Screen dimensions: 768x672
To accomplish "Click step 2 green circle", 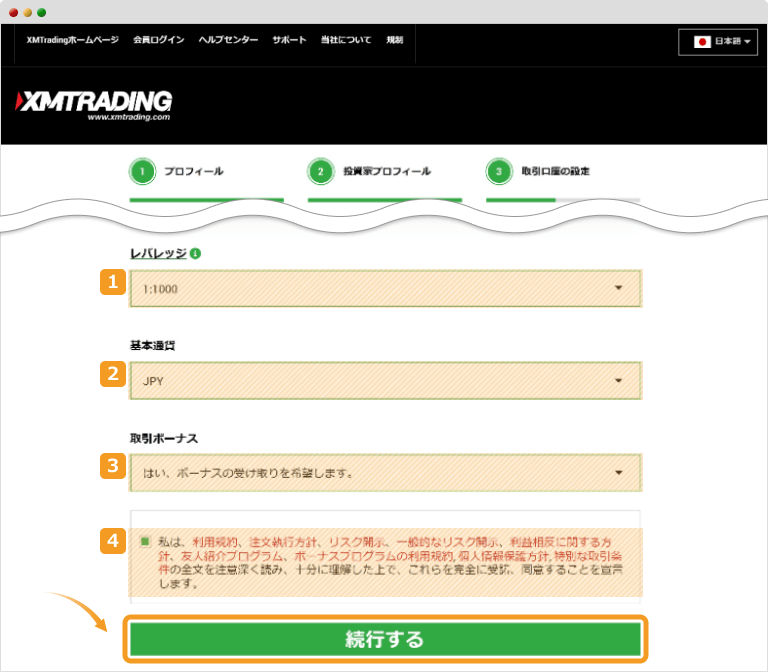I will pyautogui.click(x=320, y=171).
